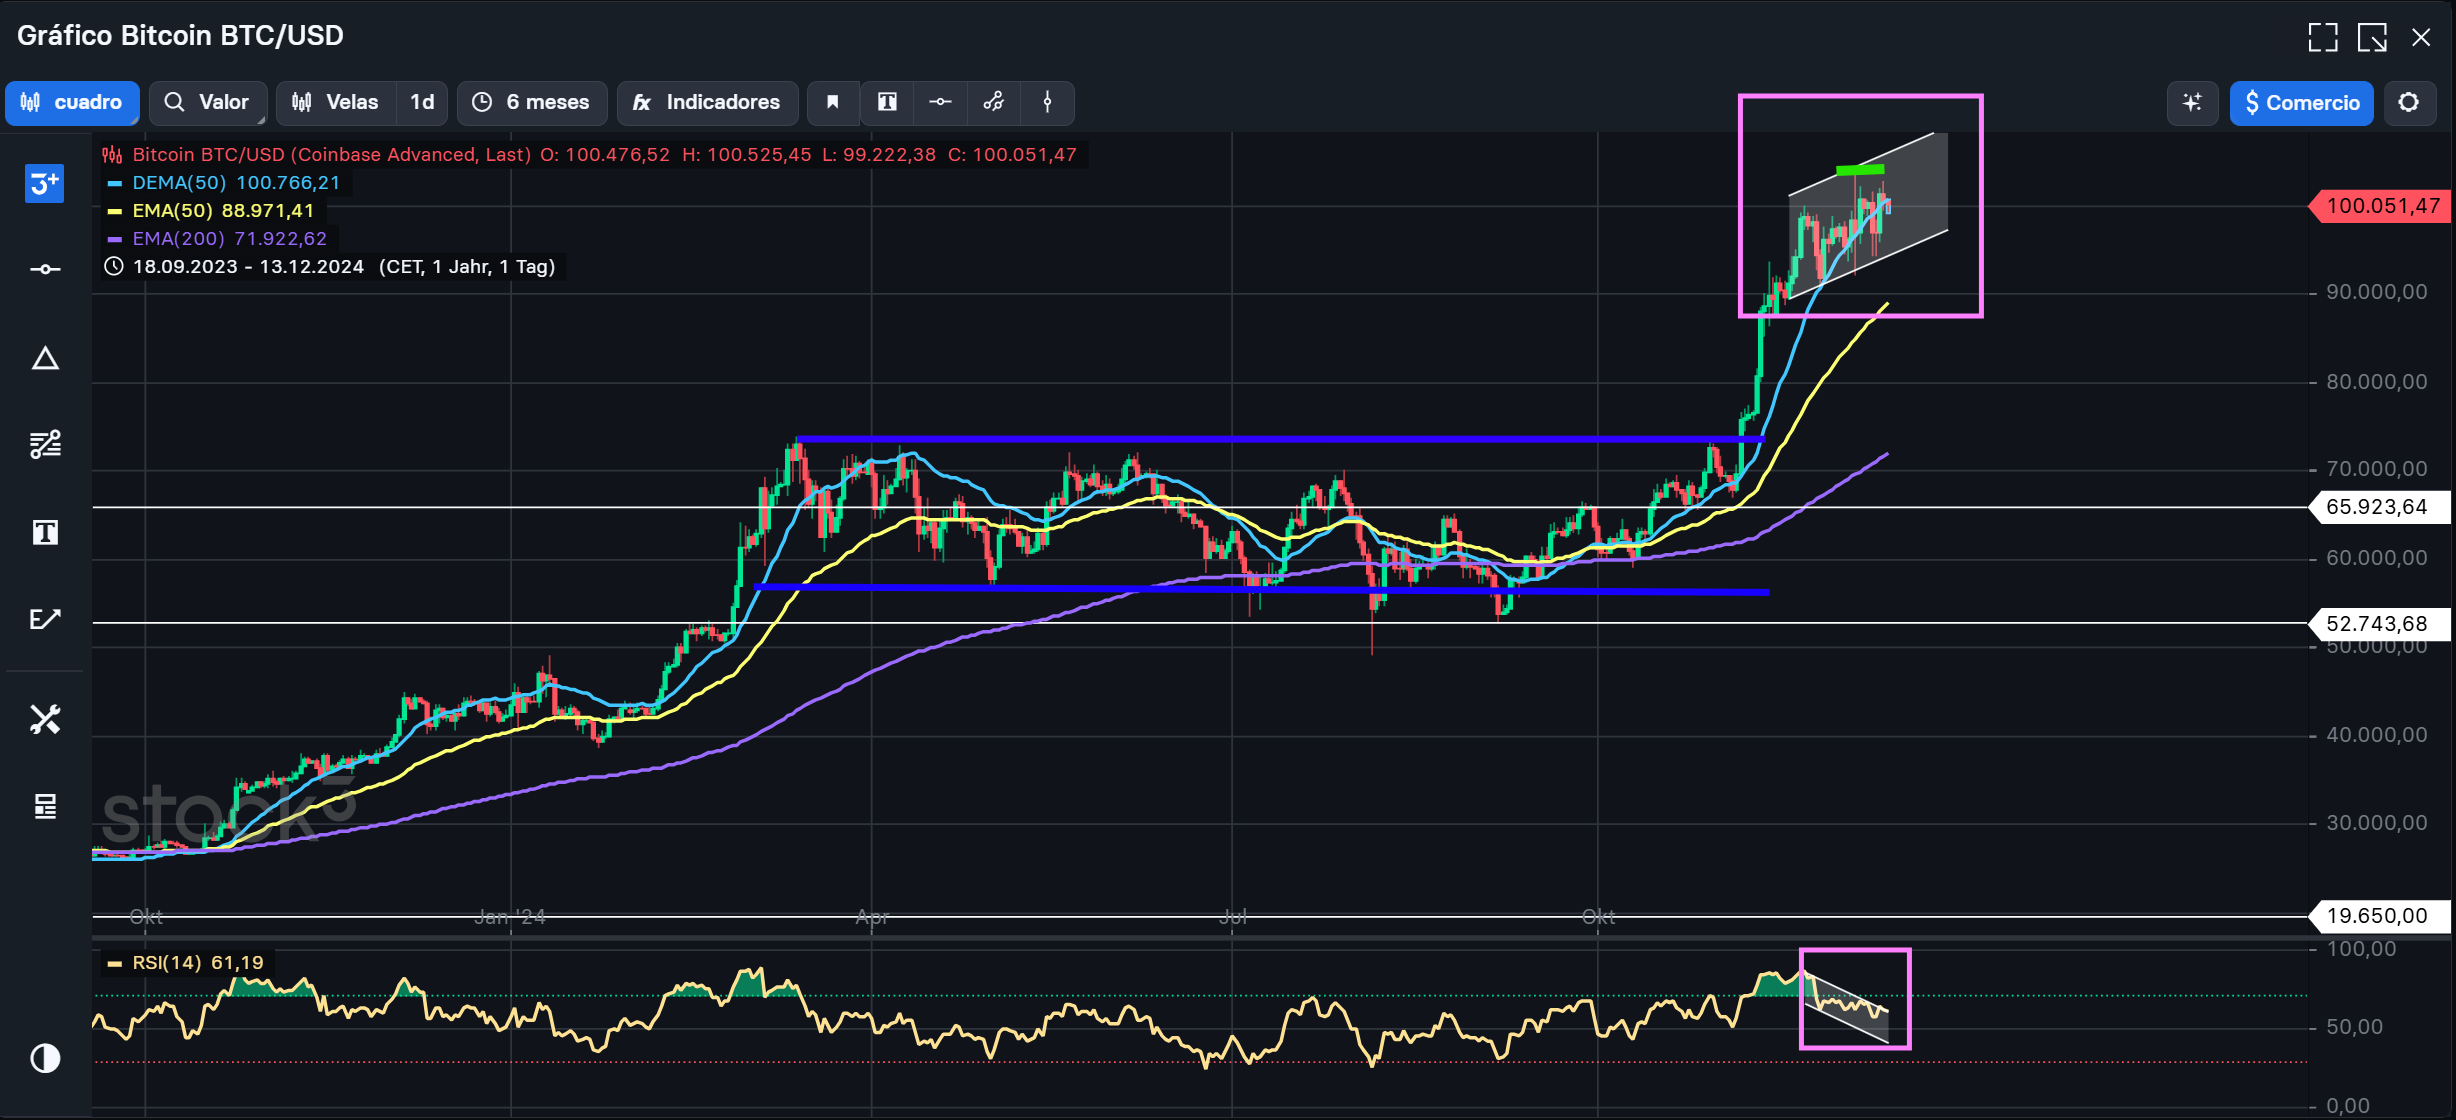2456x1120 pixels.
Task: Select the trend path tool in the top toolbar
Action: point(994,102)
